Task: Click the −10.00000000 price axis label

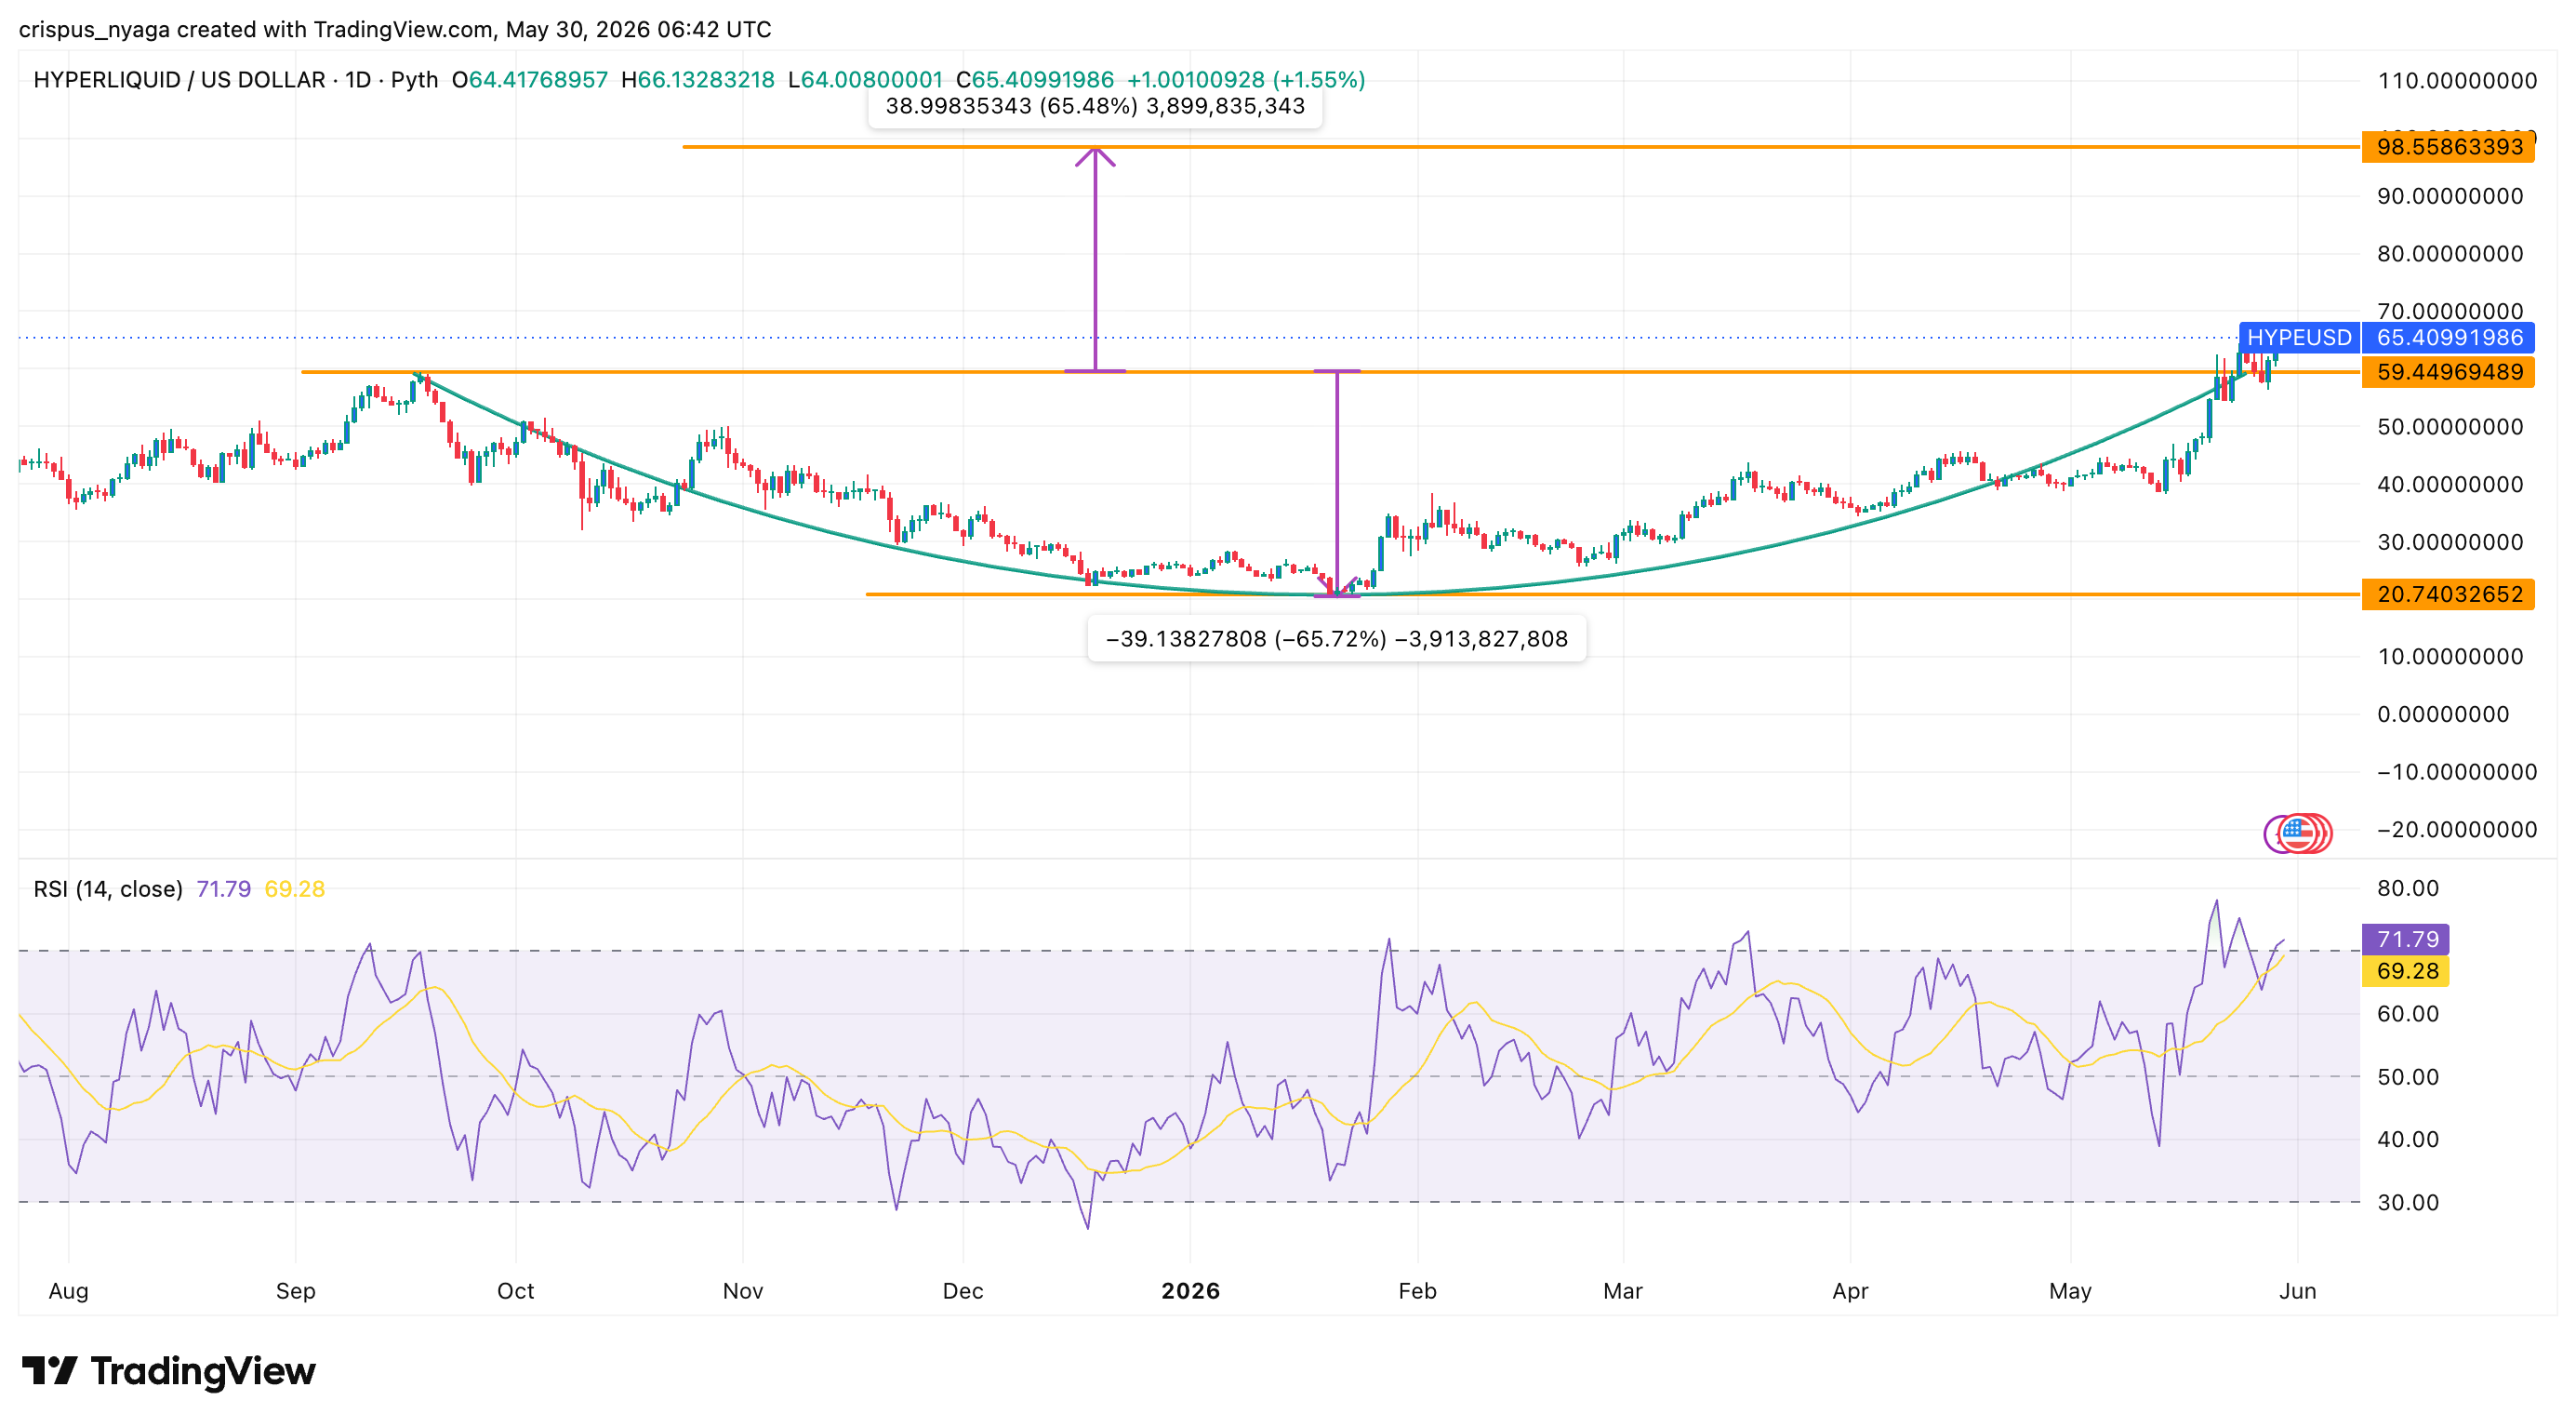Action: [2457, 772]
